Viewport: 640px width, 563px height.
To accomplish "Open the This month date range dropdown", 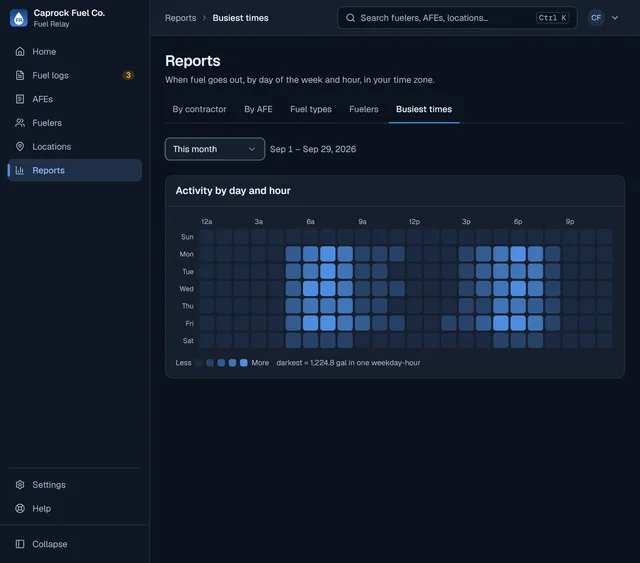I will click(x=215, y=149).
